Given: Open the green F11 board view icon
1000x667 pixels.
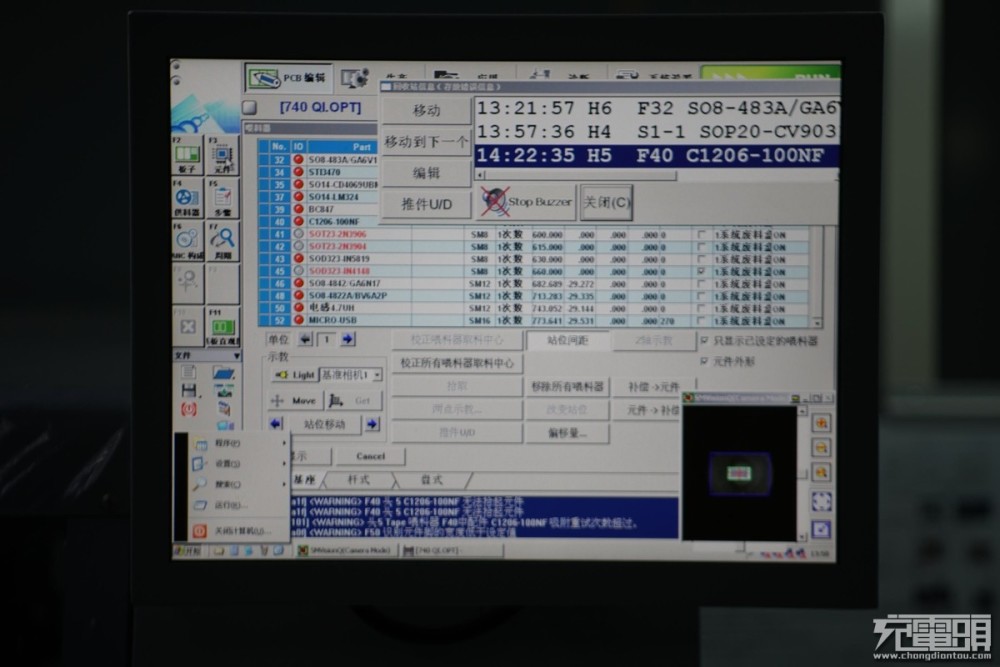Looking at the screenshot, I should tap(223, 328).
